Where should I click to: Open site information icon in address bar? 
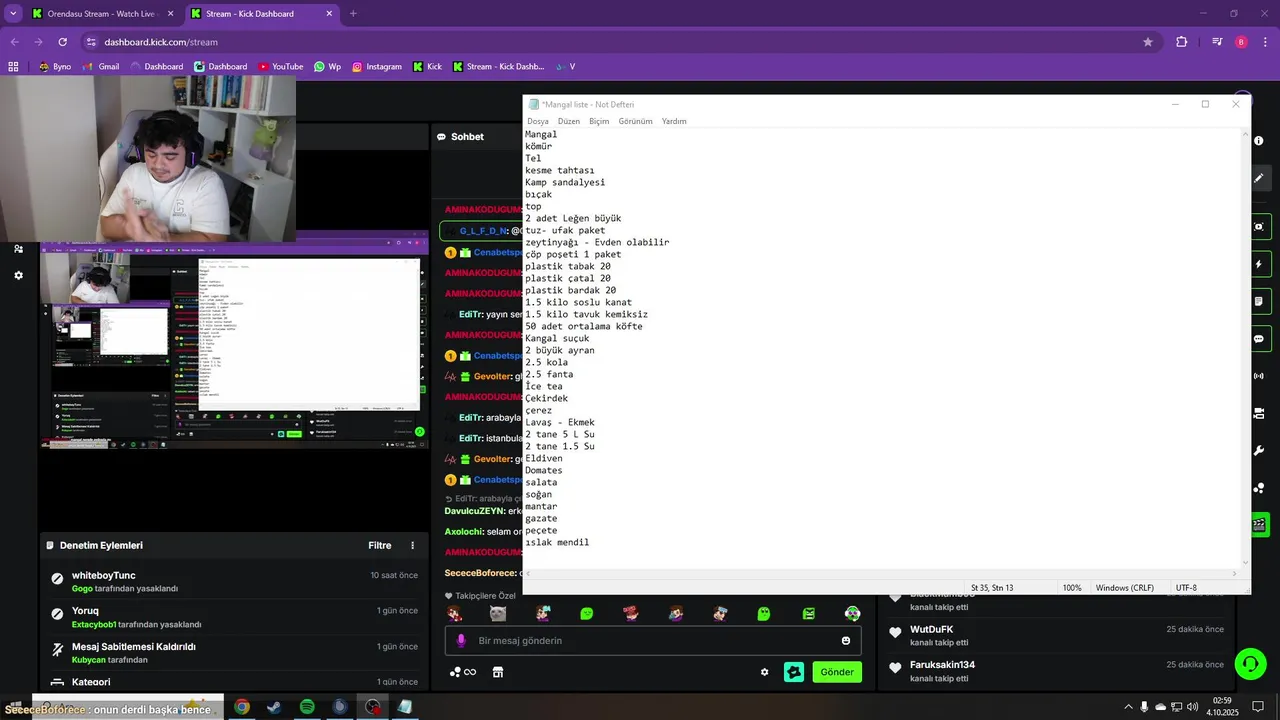[x=91, y=42]
